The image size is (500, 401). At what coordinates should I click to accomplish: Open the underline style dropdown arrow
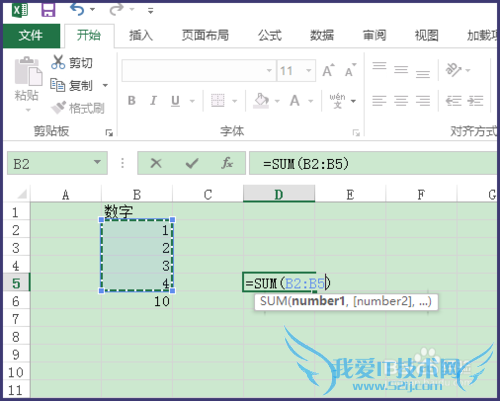[192, 101]
